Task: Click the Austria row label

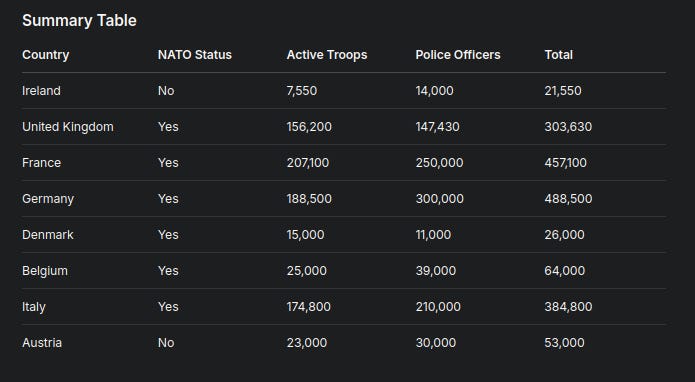Action: pos(42,343)
